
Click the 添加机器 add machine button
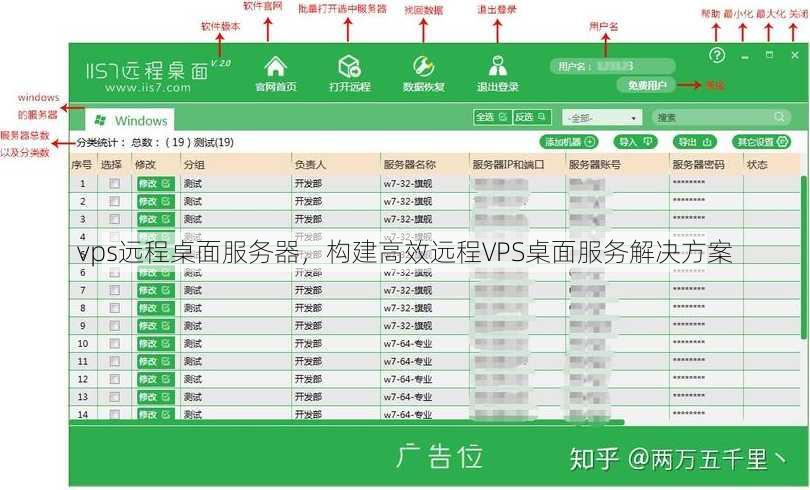569,141
